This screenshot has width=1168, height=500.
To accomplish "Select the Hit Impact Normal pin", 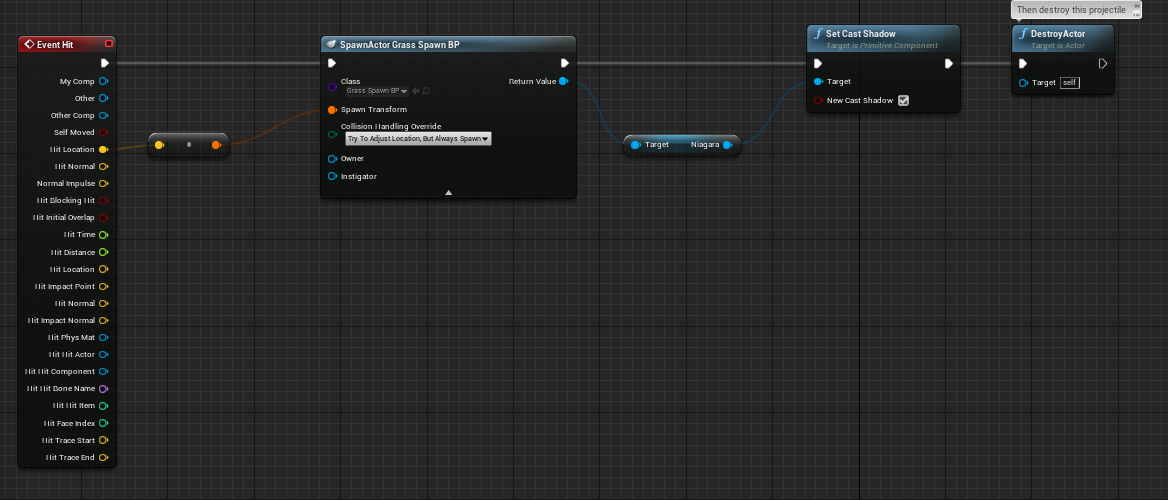I will click(104, 320).
